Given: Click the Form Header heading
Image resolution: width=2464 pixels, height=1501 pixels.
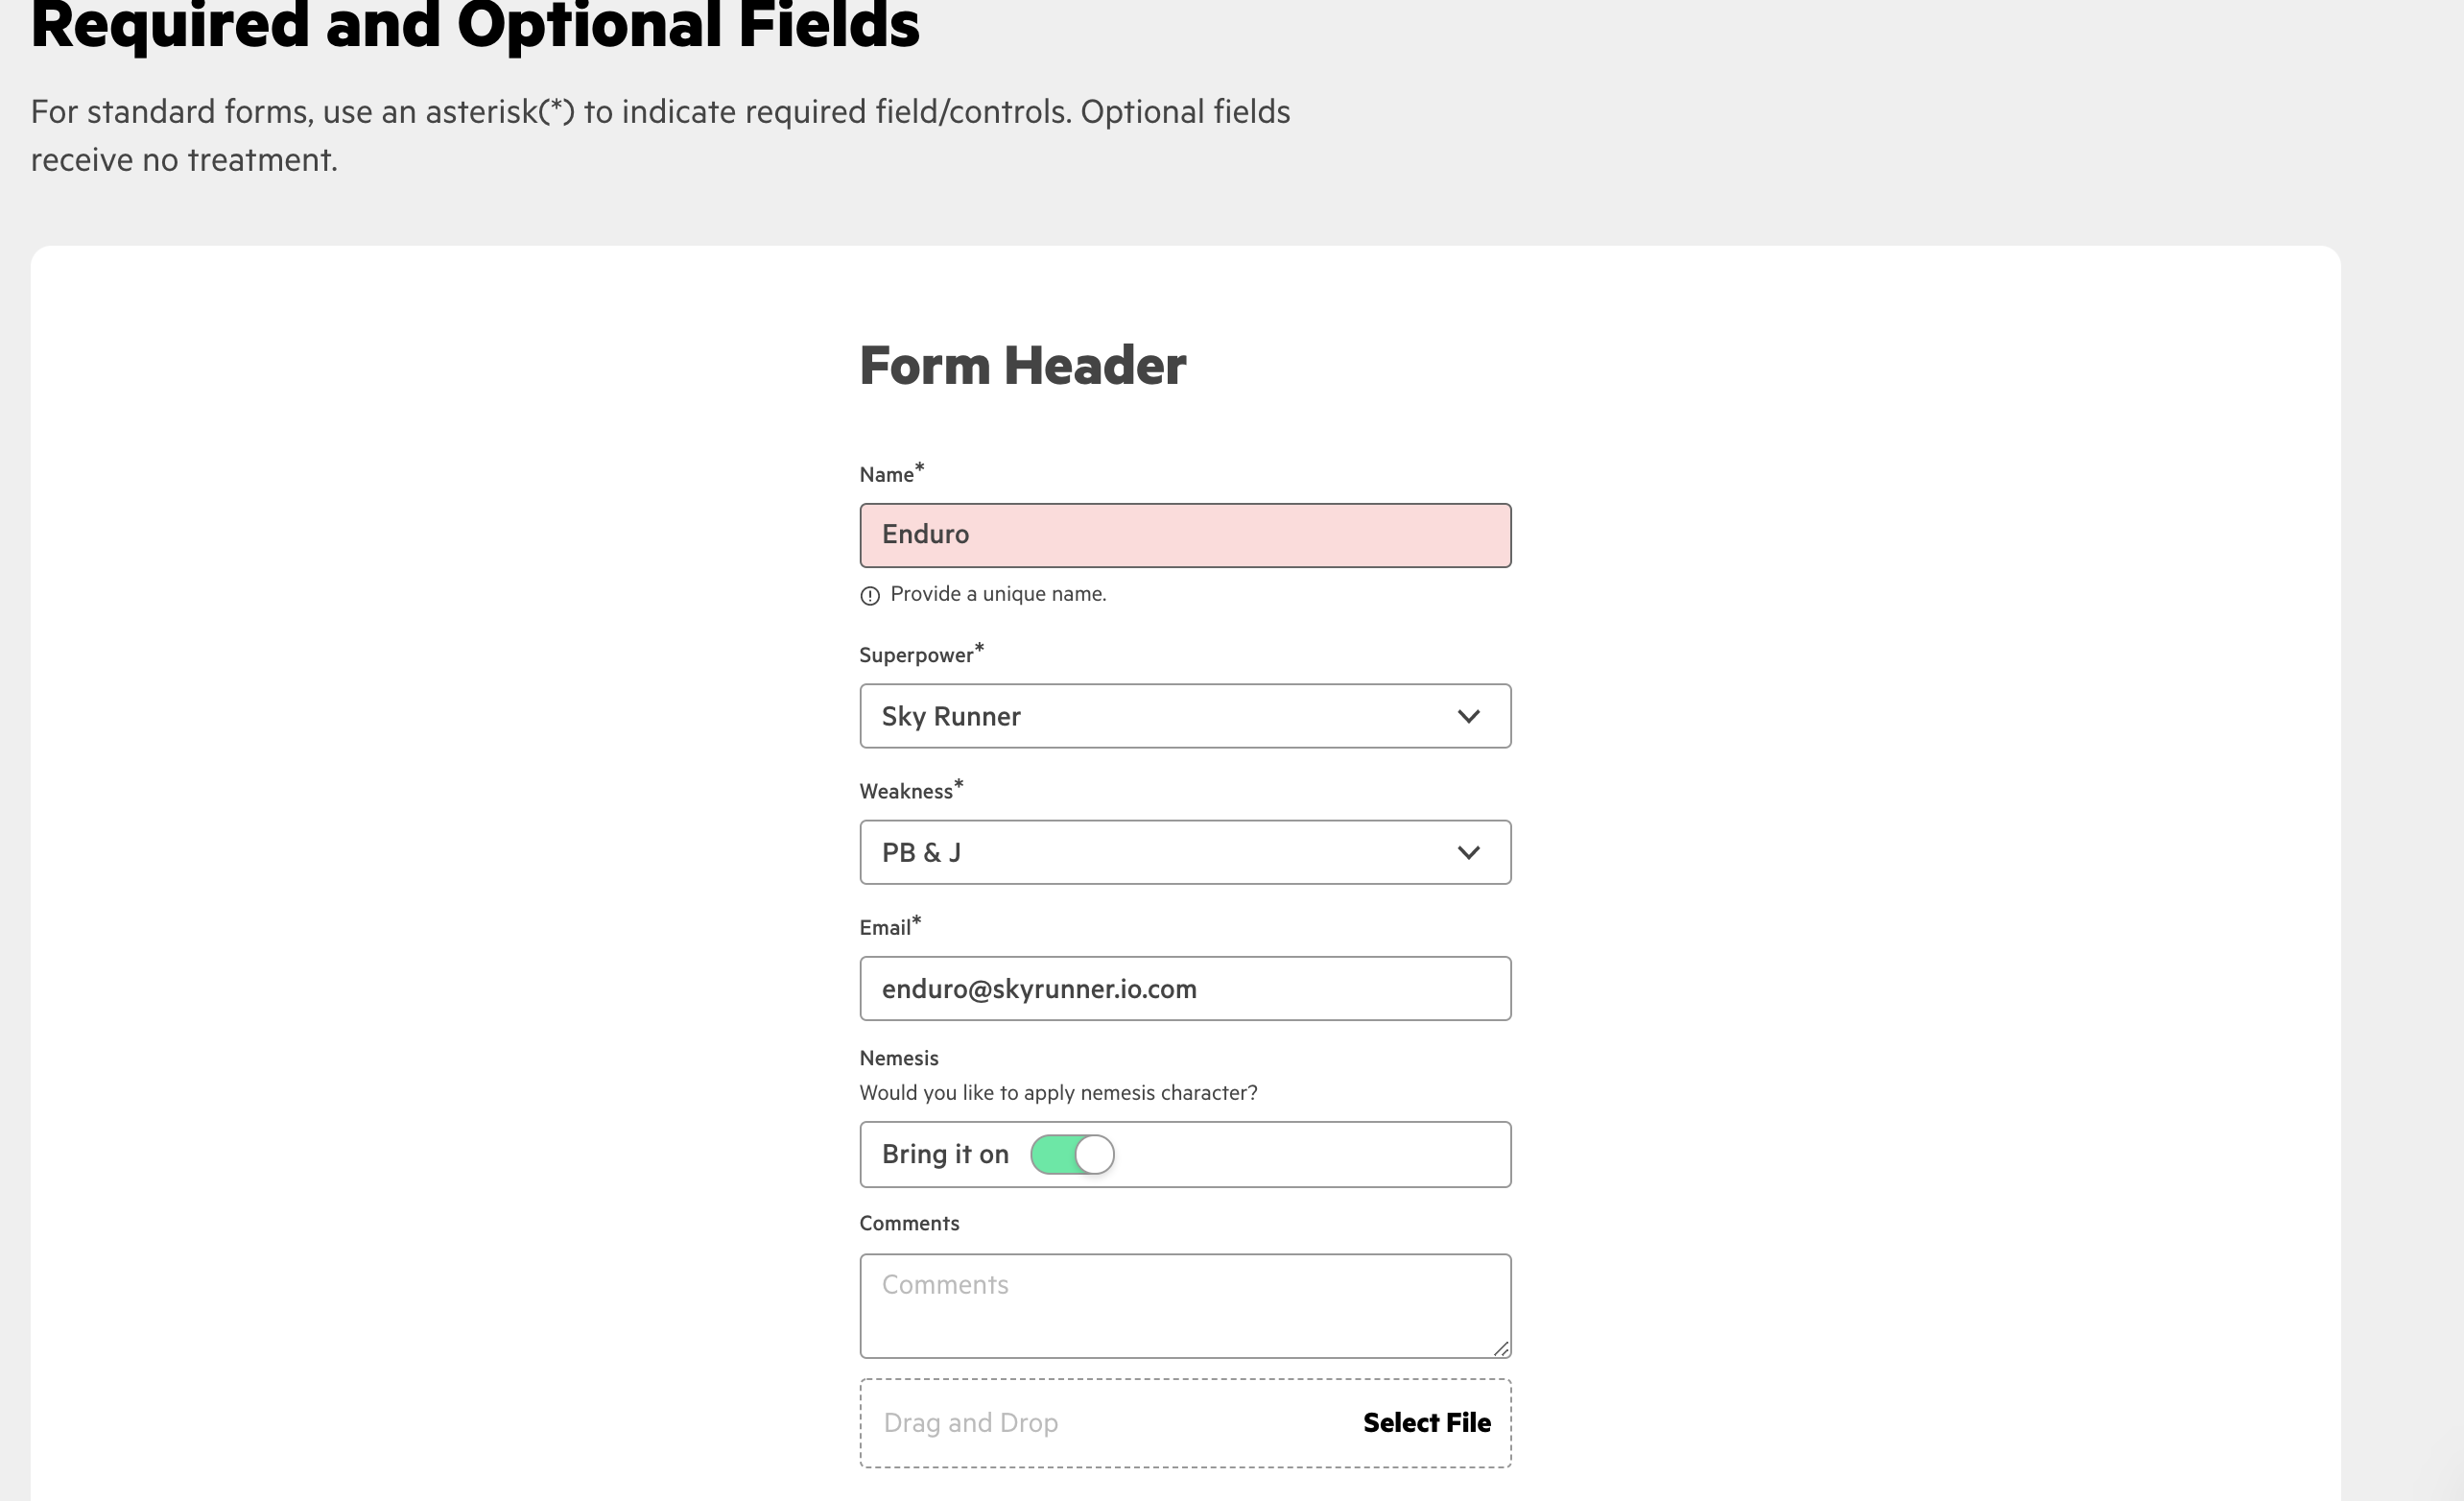Looking at the screenshot, I should (x=1022, y=365).
